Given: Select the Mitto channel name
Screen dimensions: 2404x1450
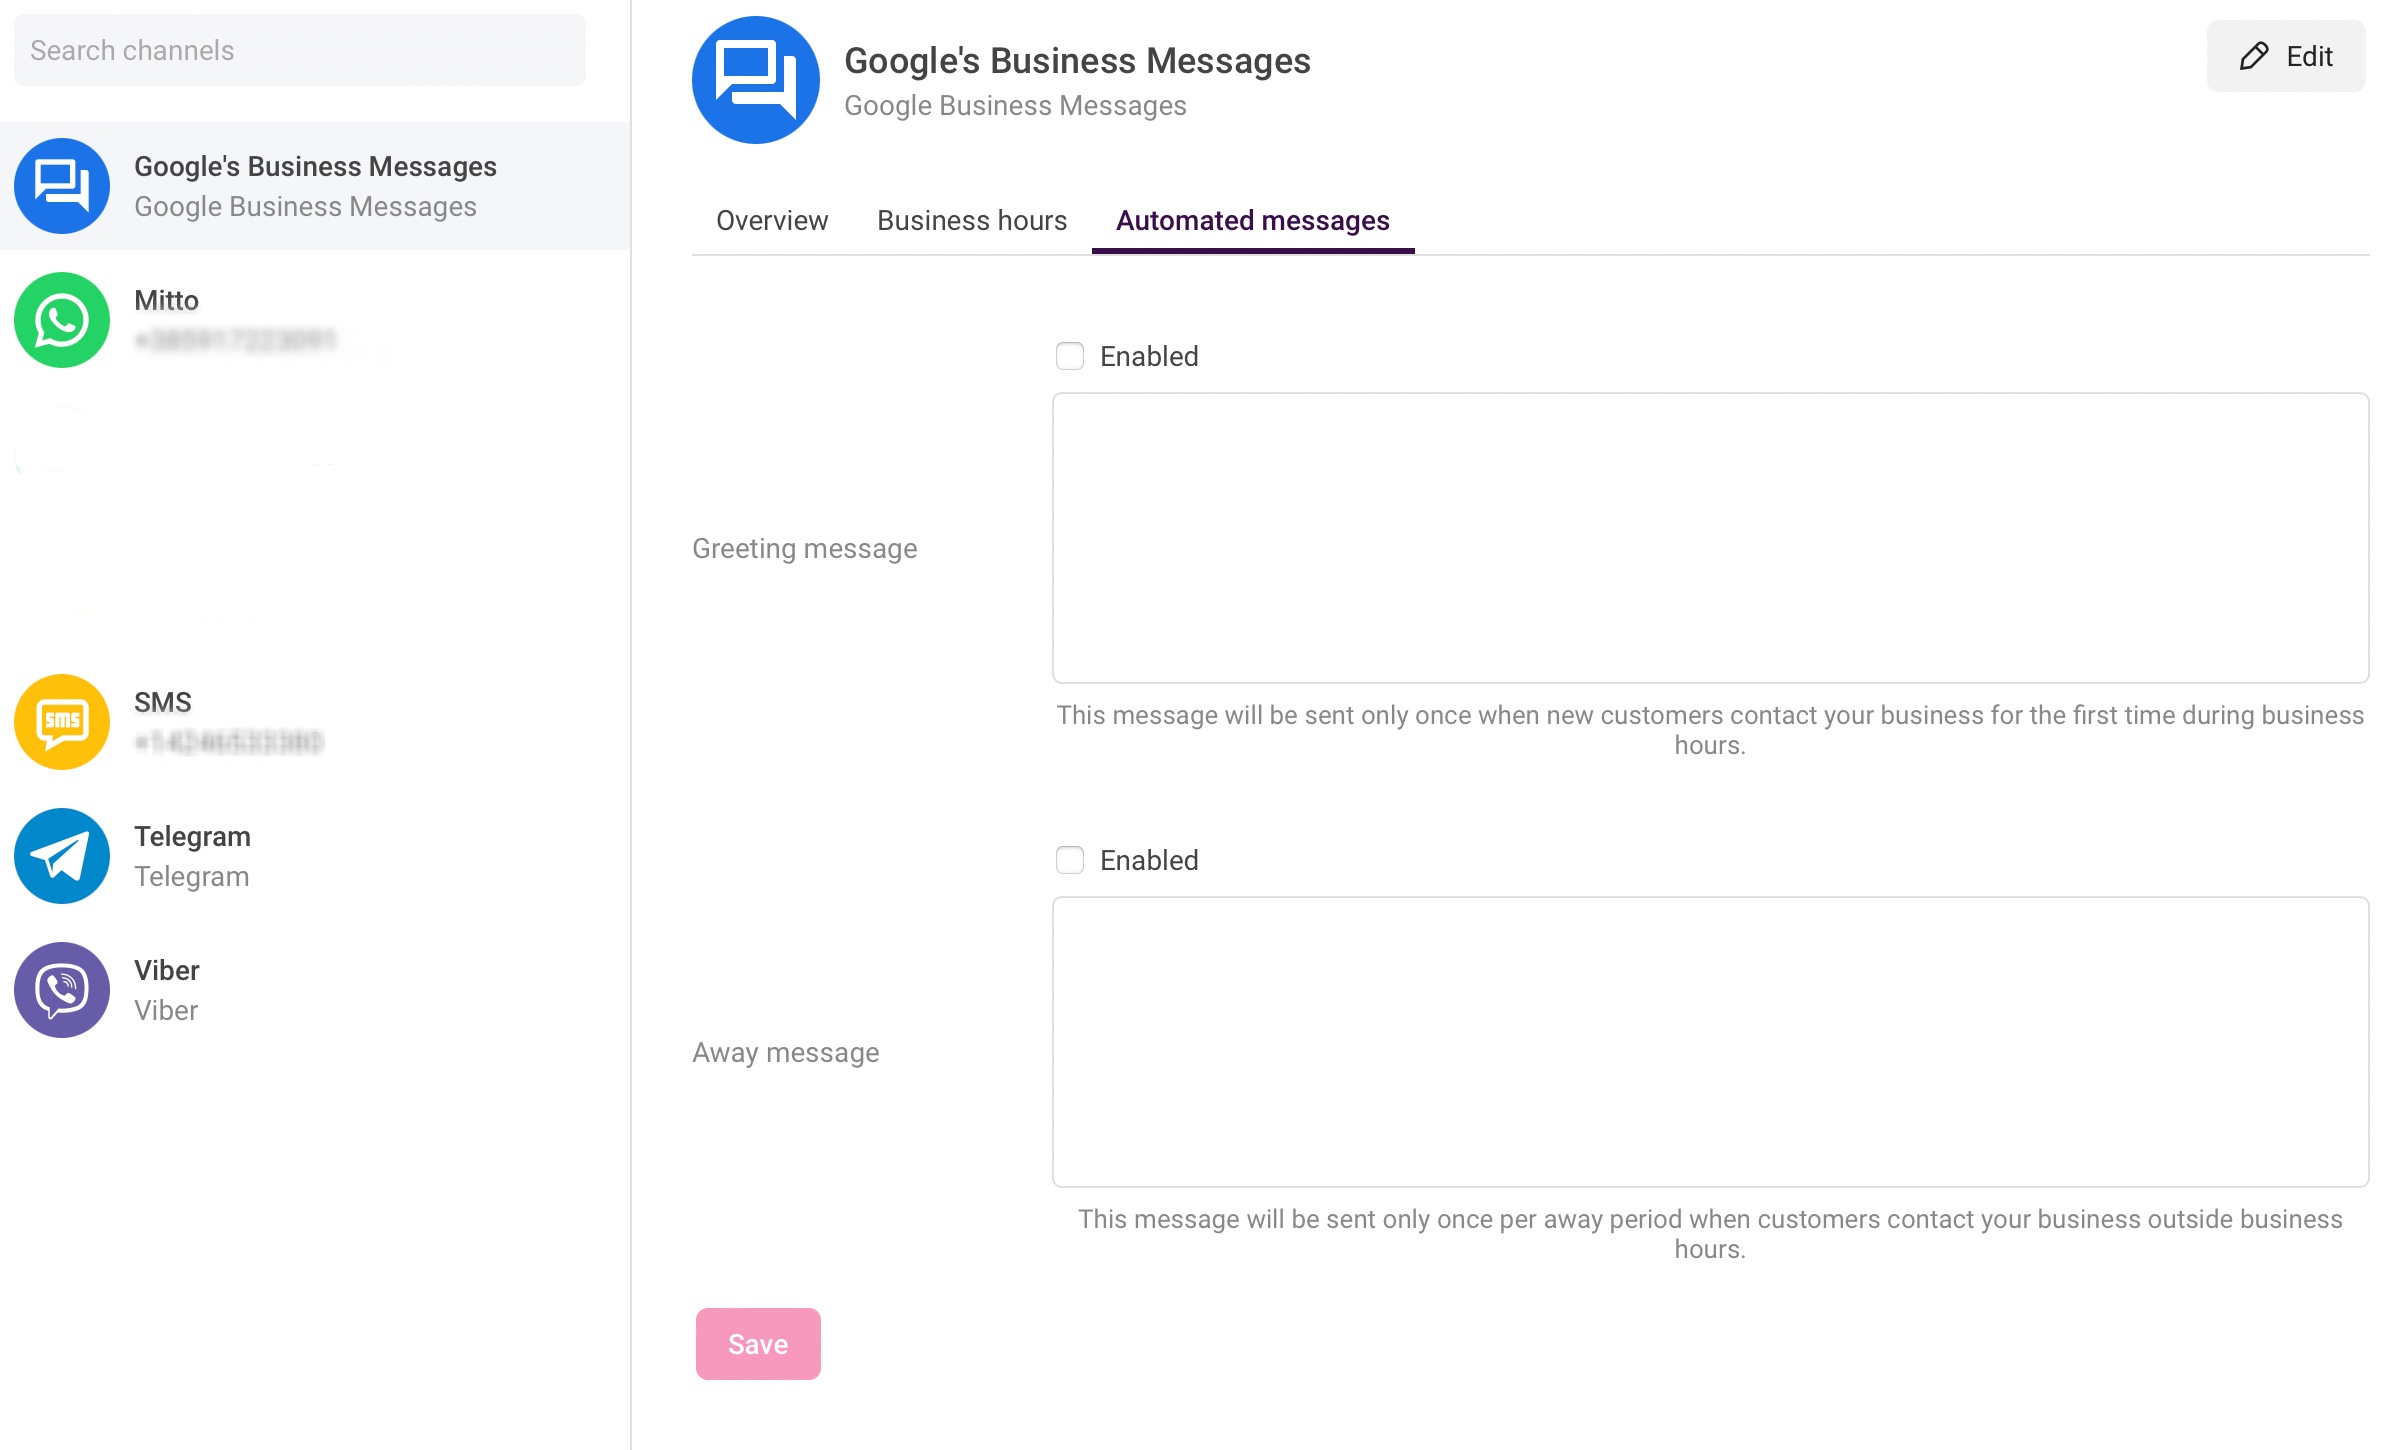Looking at the screenshot, I should click(x=166, y=300).
